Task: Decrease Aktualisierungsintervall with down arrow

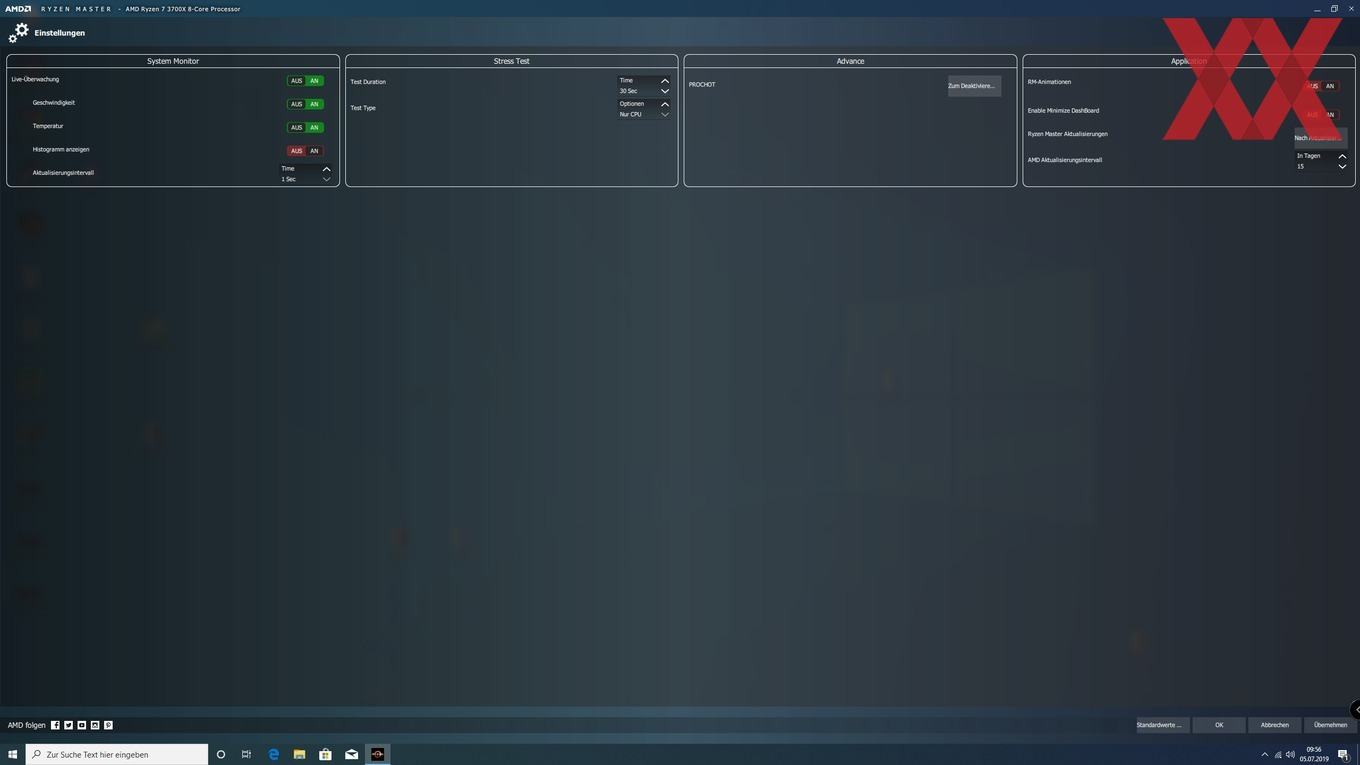Action: click(x=326, y=179)
